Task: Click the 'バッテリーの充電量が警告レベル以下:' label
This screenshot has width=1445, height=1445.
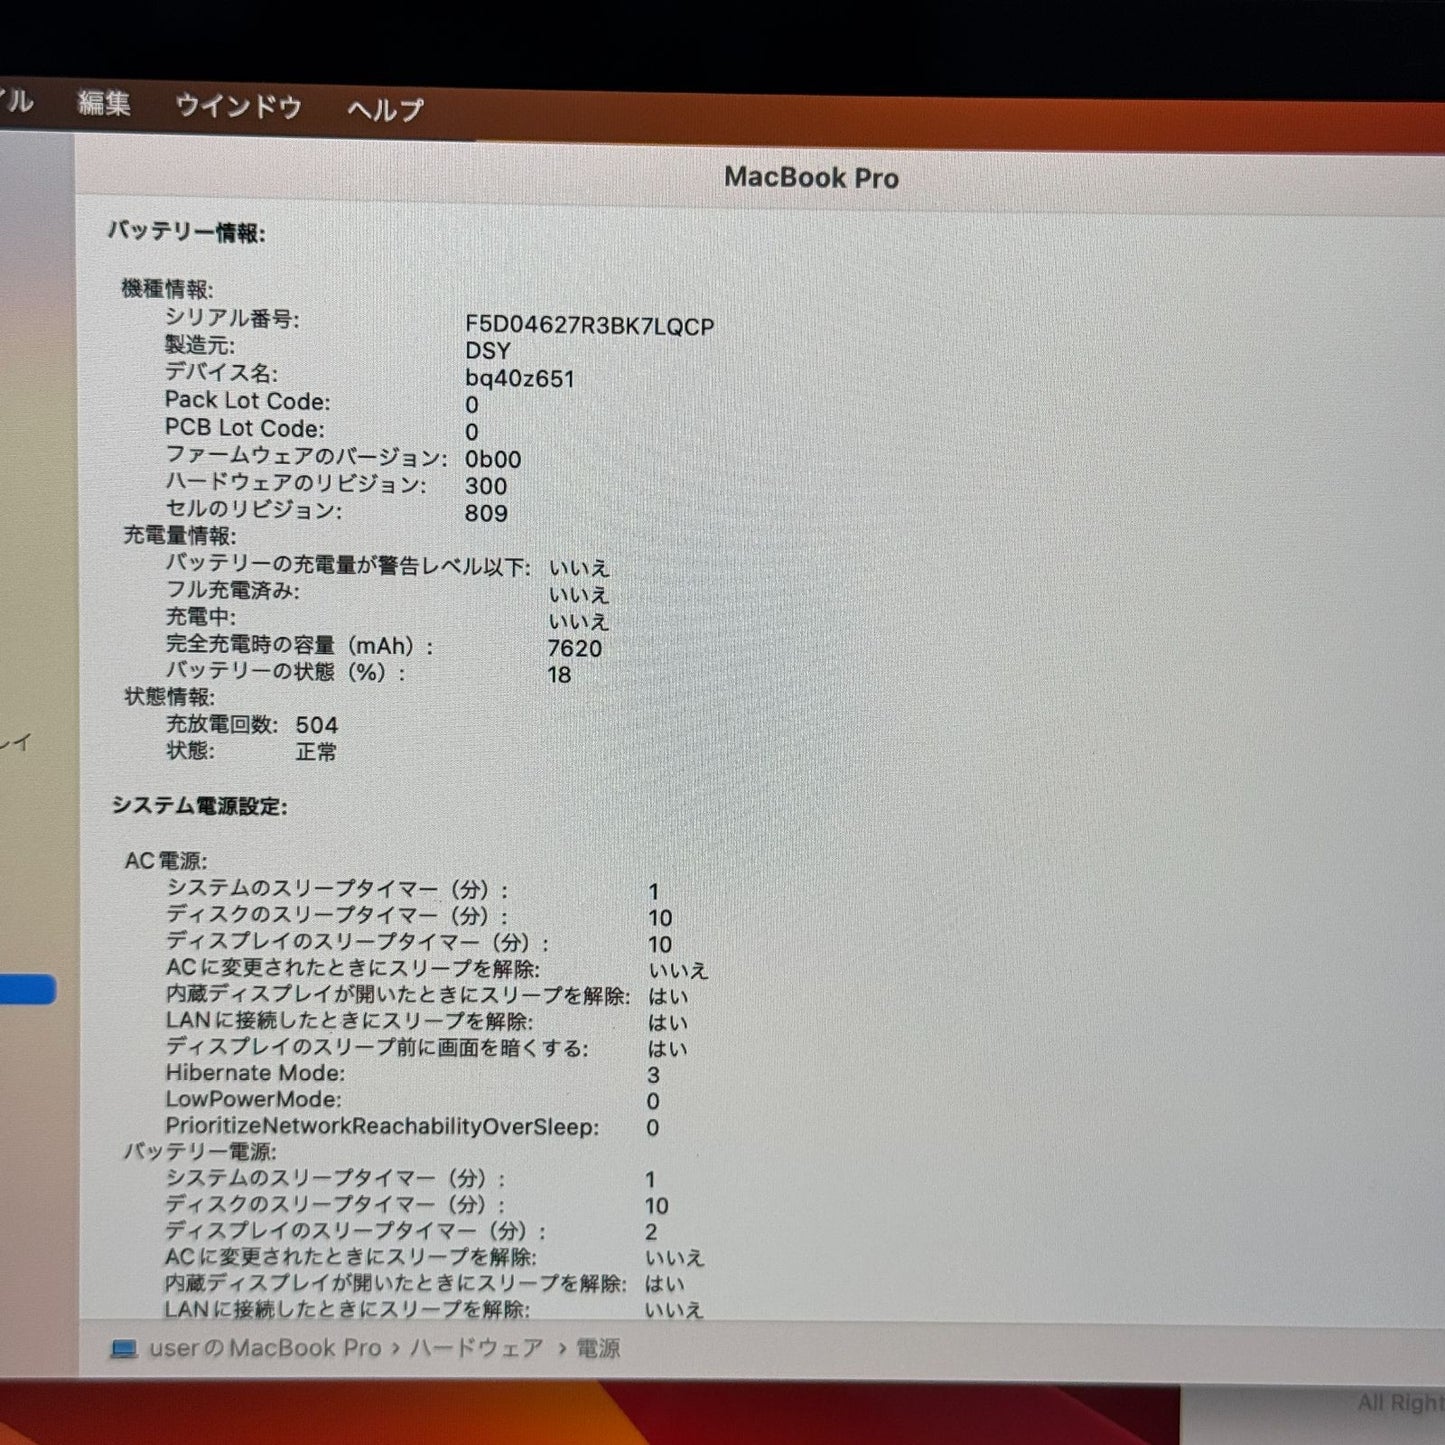Action: click(x=348, y=566)
